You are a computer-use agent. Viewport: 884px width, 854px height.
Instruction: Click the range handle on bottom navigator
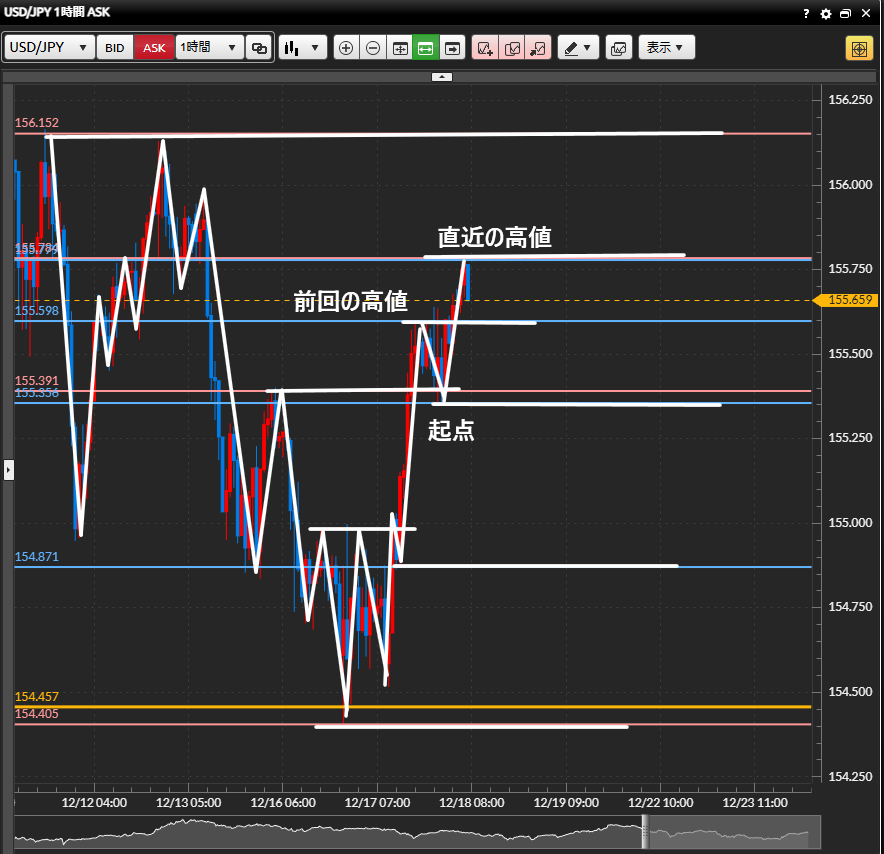click(x=645, y=831)
